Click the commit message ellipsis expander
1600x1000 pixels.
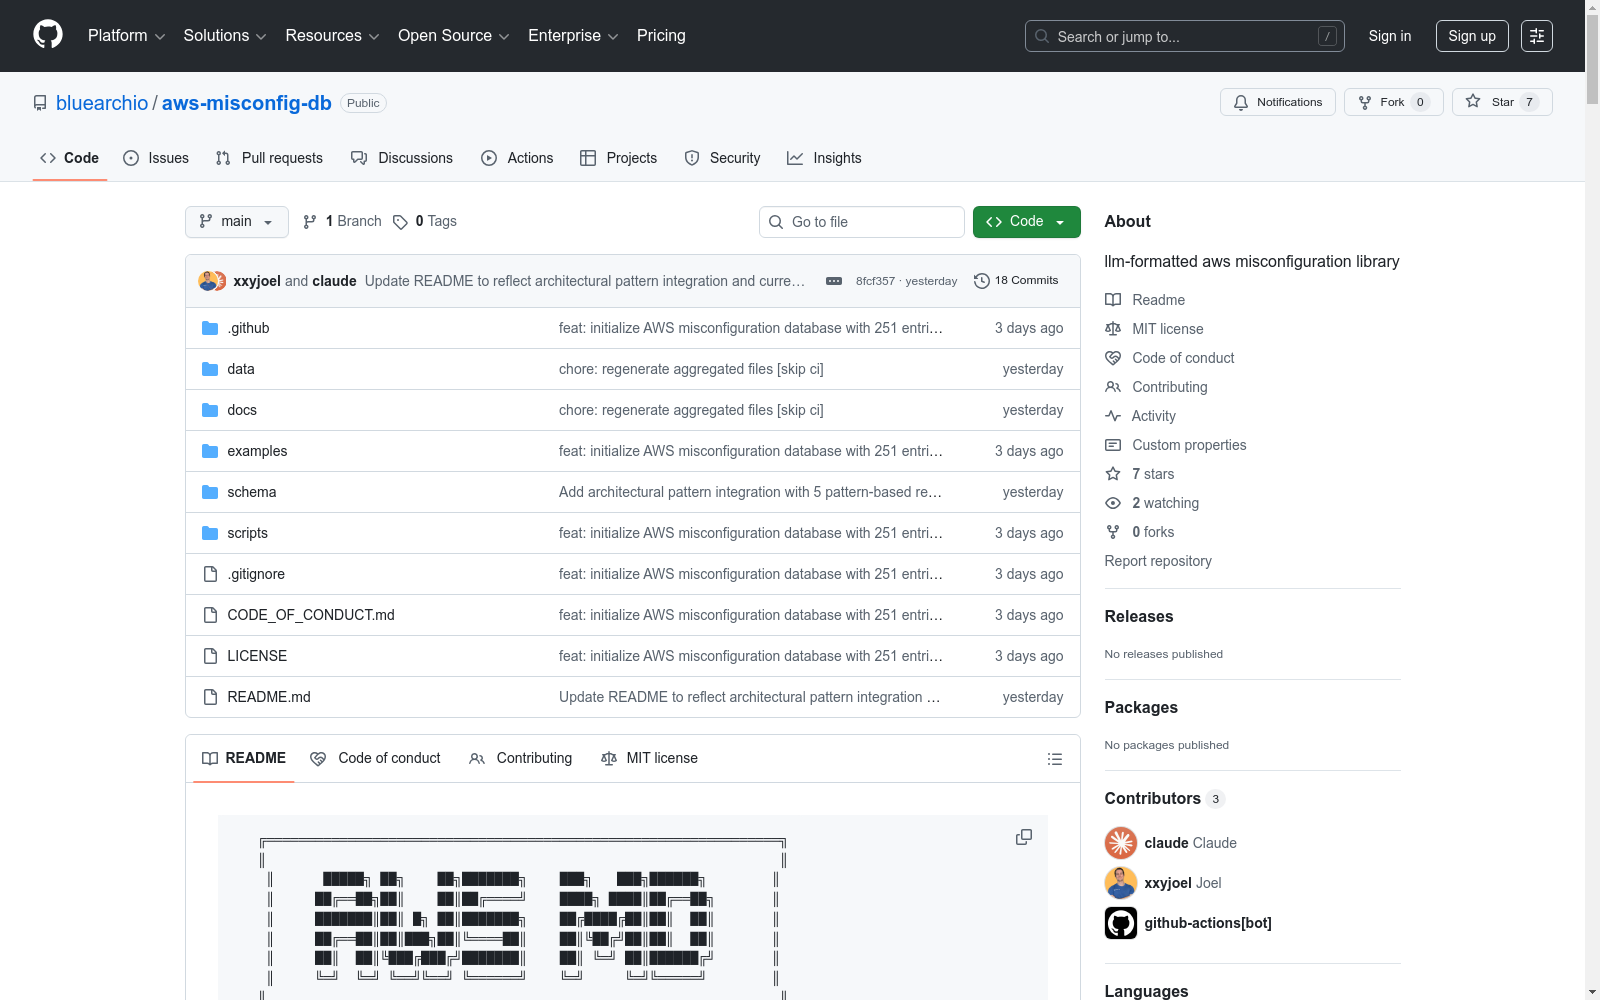point(834,281)
